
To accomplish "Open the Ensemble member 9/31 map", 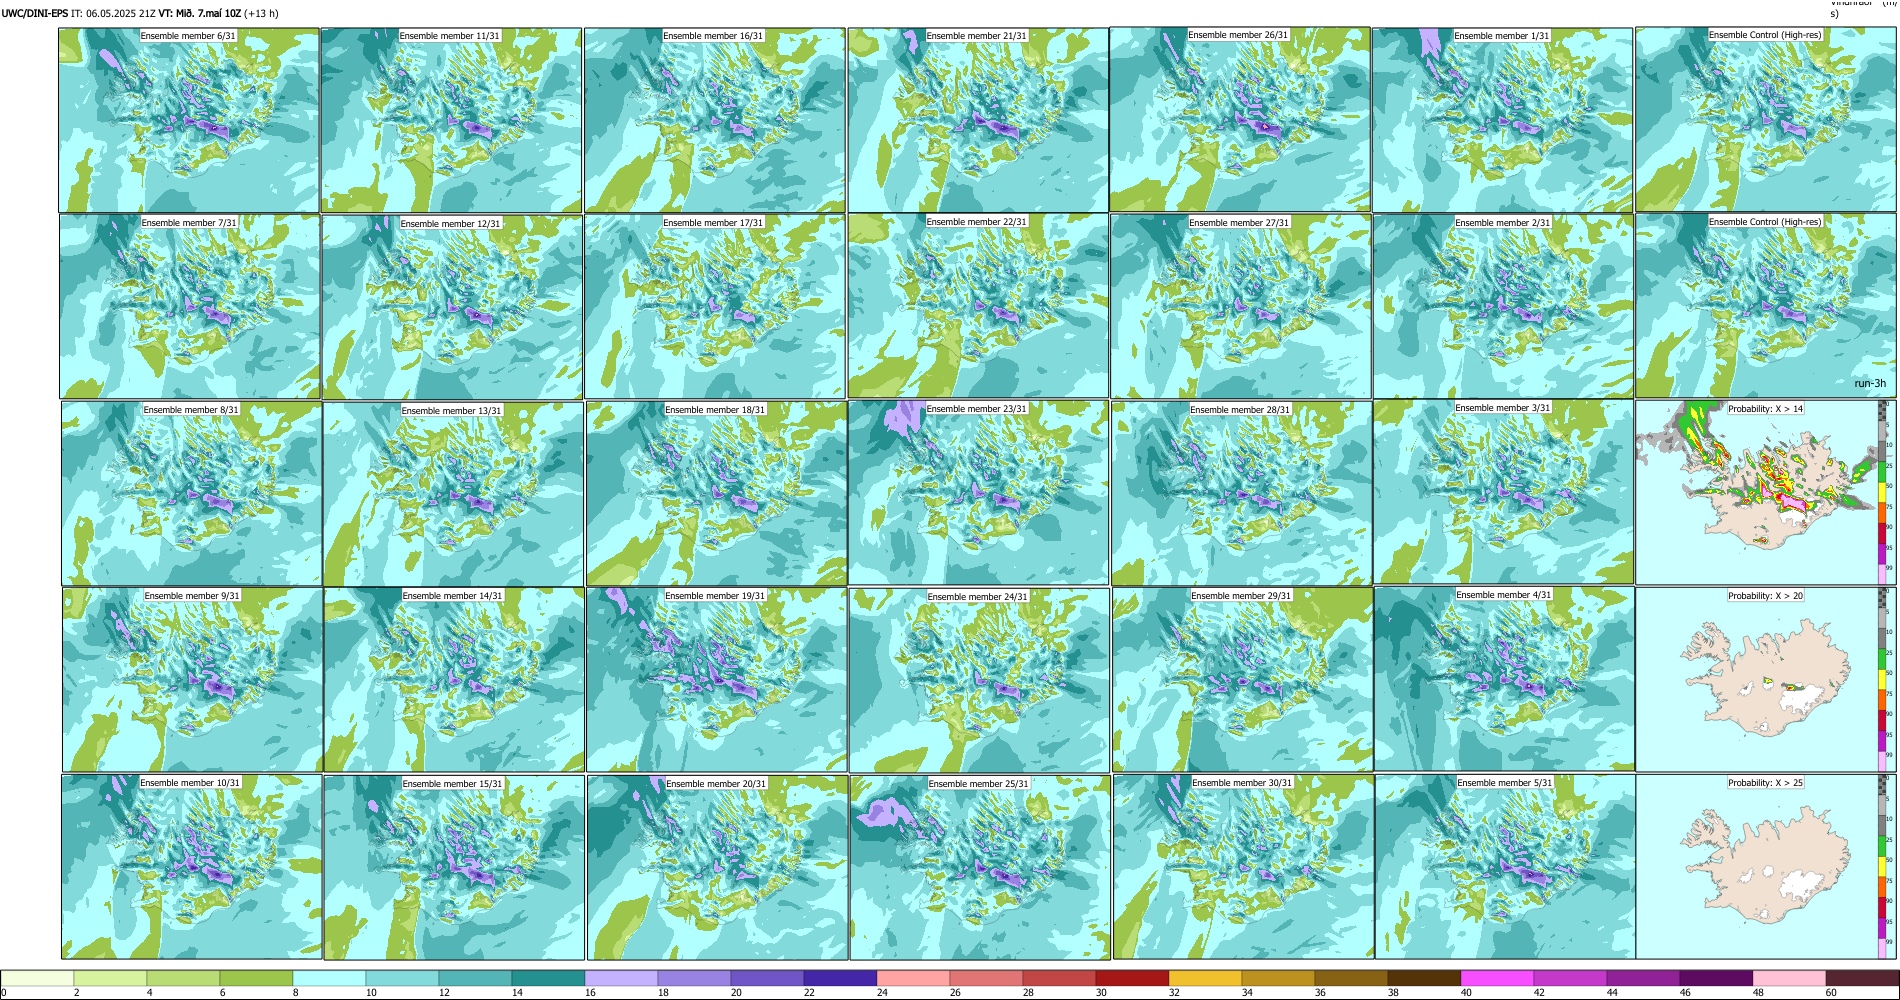I will (192, 680).
